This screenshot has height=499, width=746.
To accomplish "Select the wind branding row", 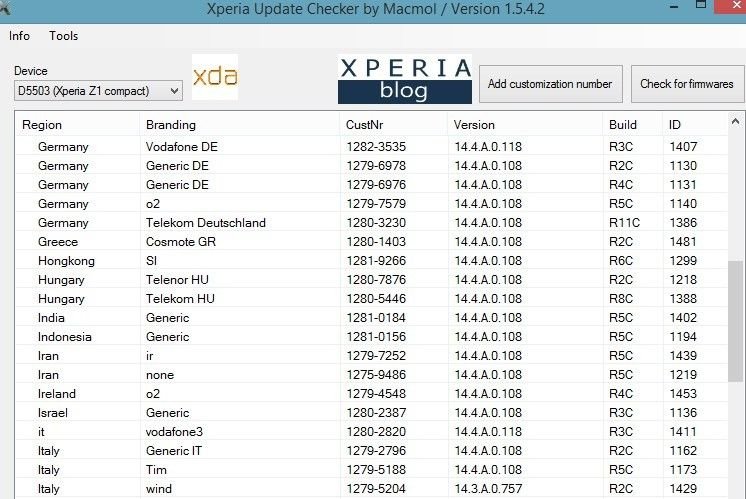I will tap(372, 489).
